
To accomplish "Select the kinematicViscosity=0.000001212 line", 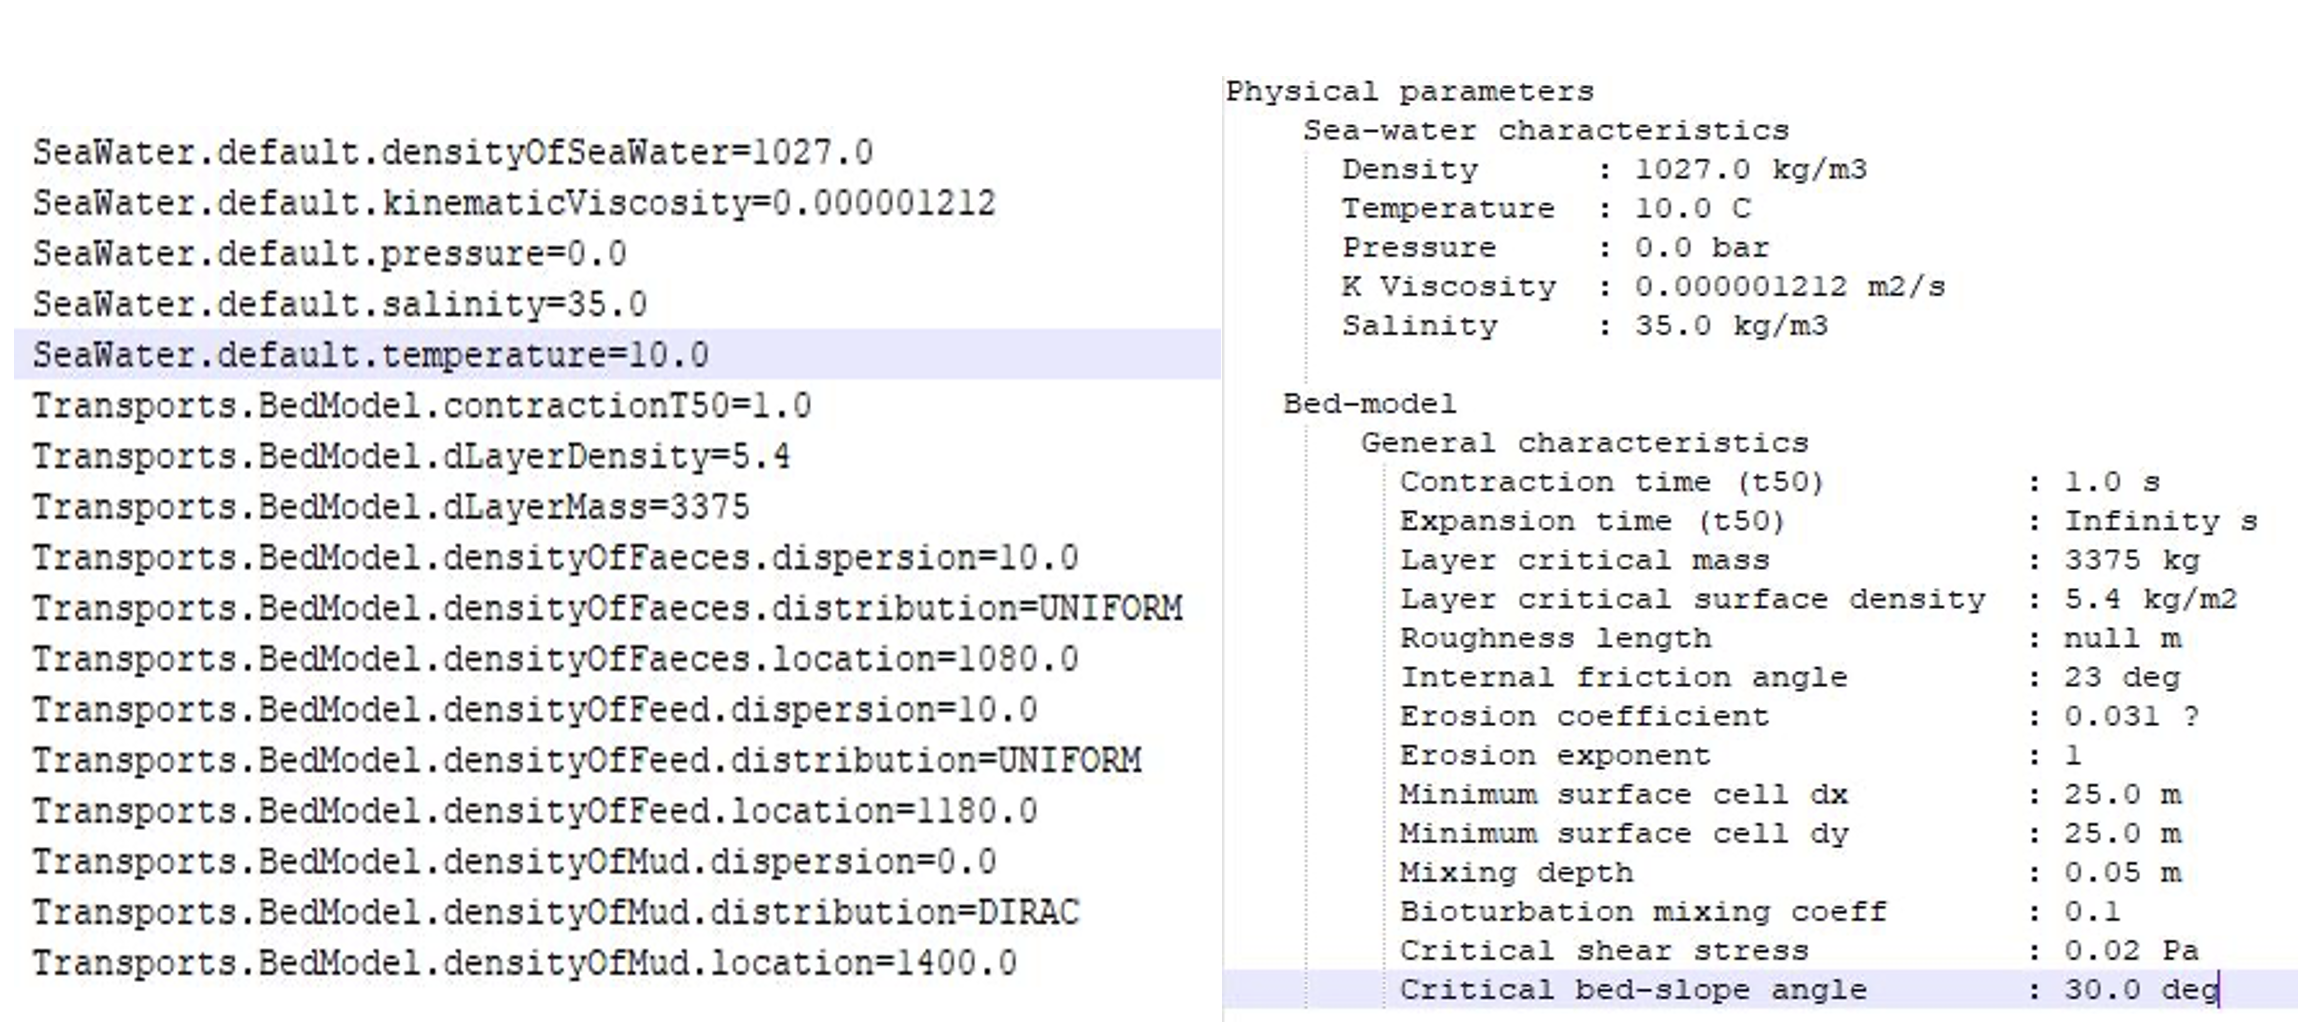I will pyautogui.click(x=514, y=204).
